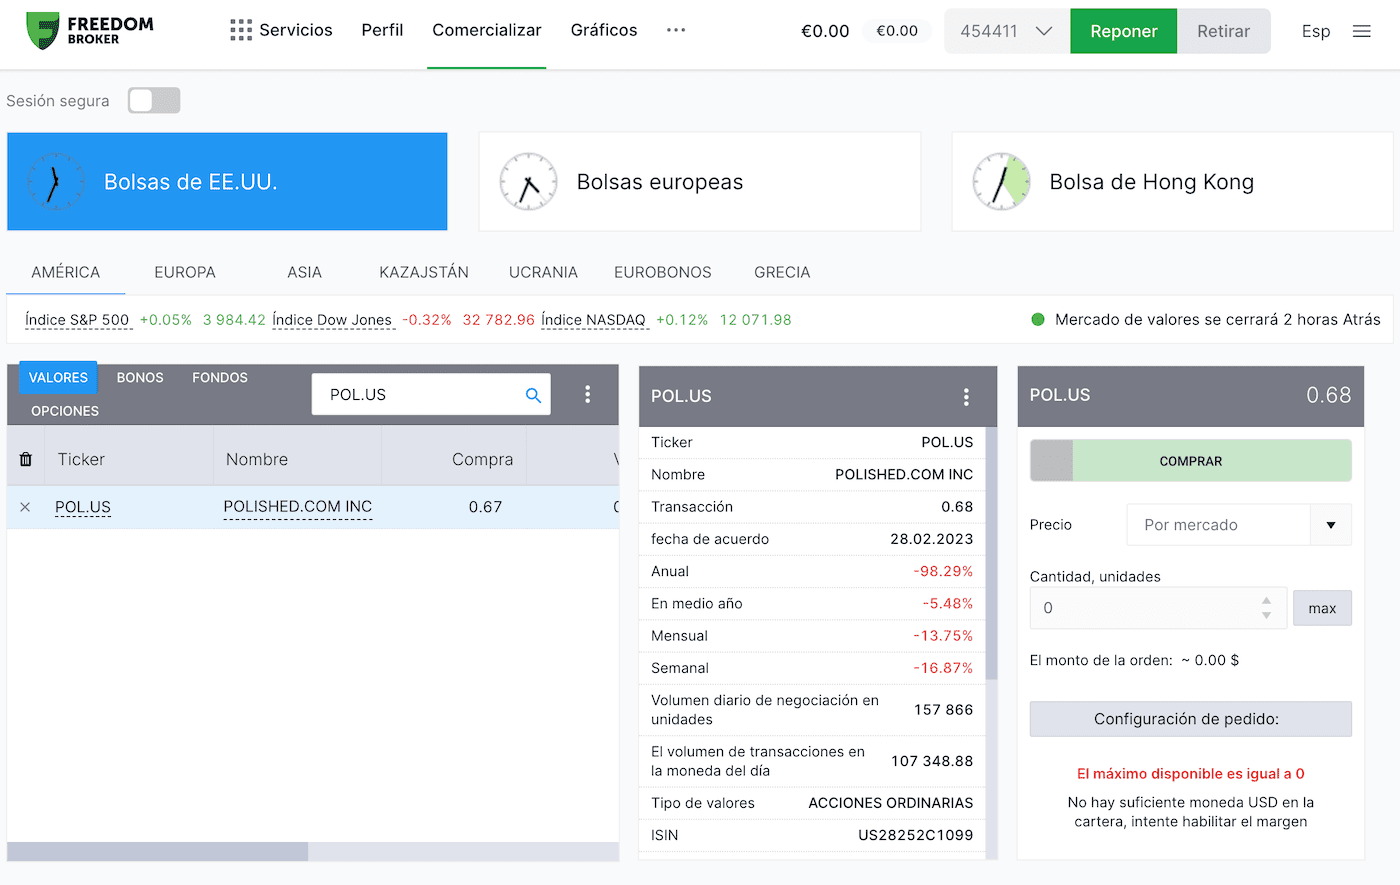Click the daily volume value 157 866

click(x=943, y=710)
